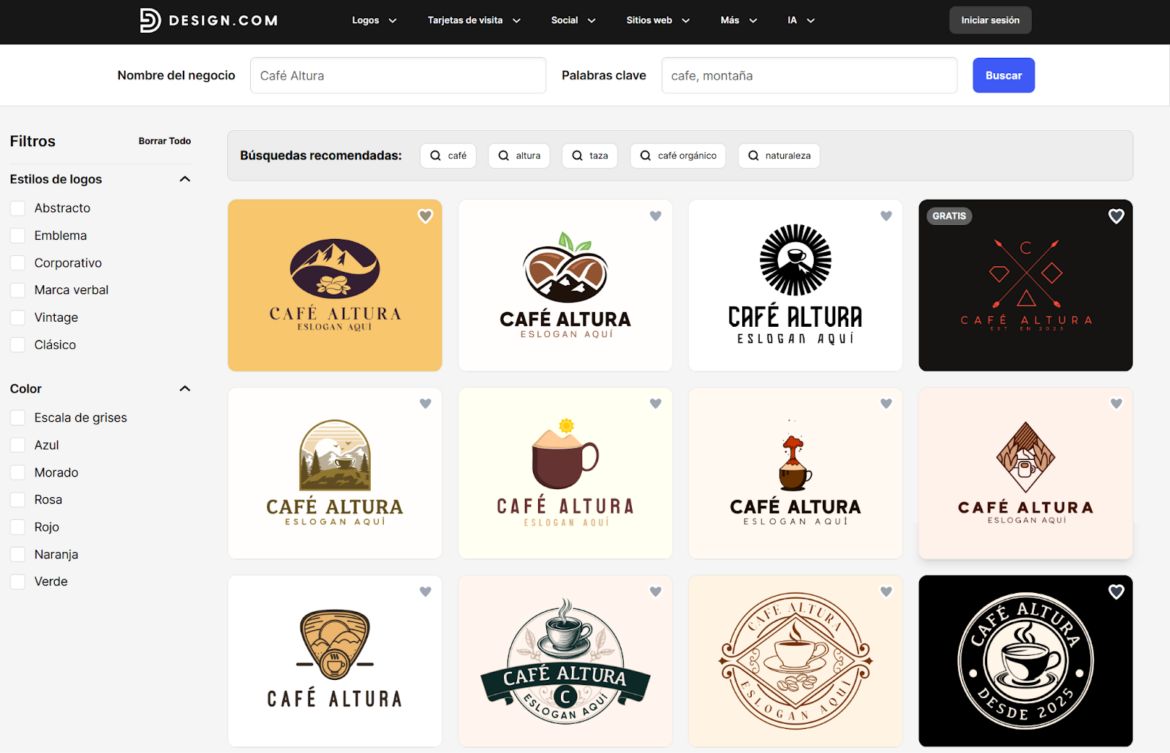Check the Rosa color swatch option
Image resolution: width=1170 pixels, height=753 pixels.
(x=16, y=499)
